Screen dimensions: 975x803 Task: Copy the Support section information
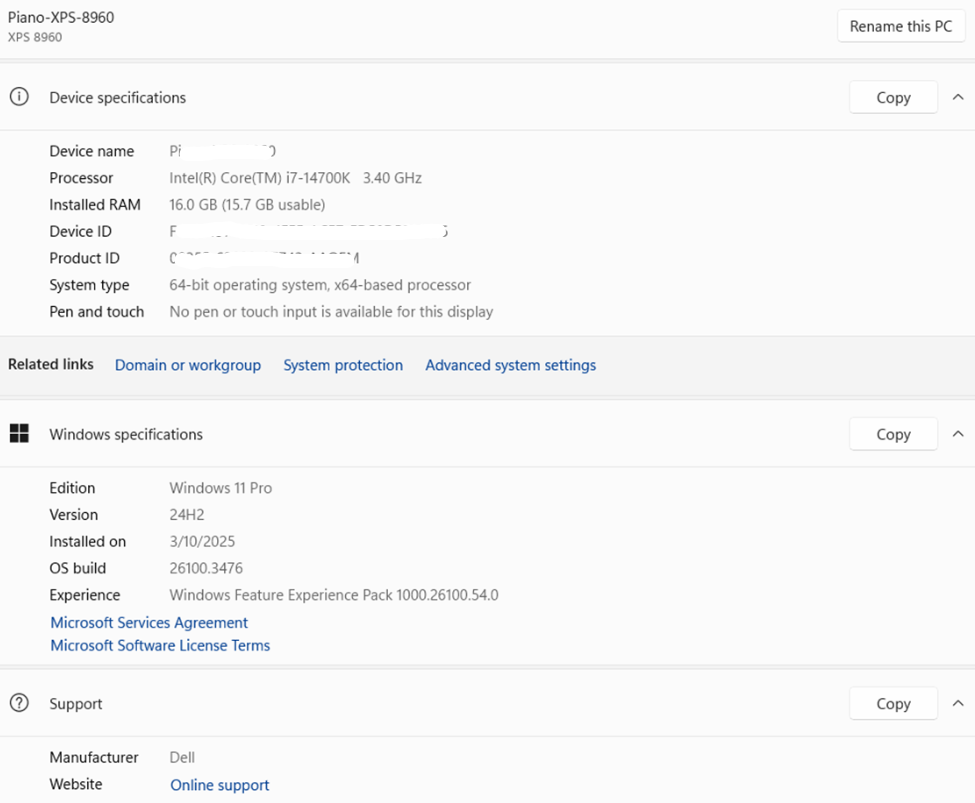893,703
